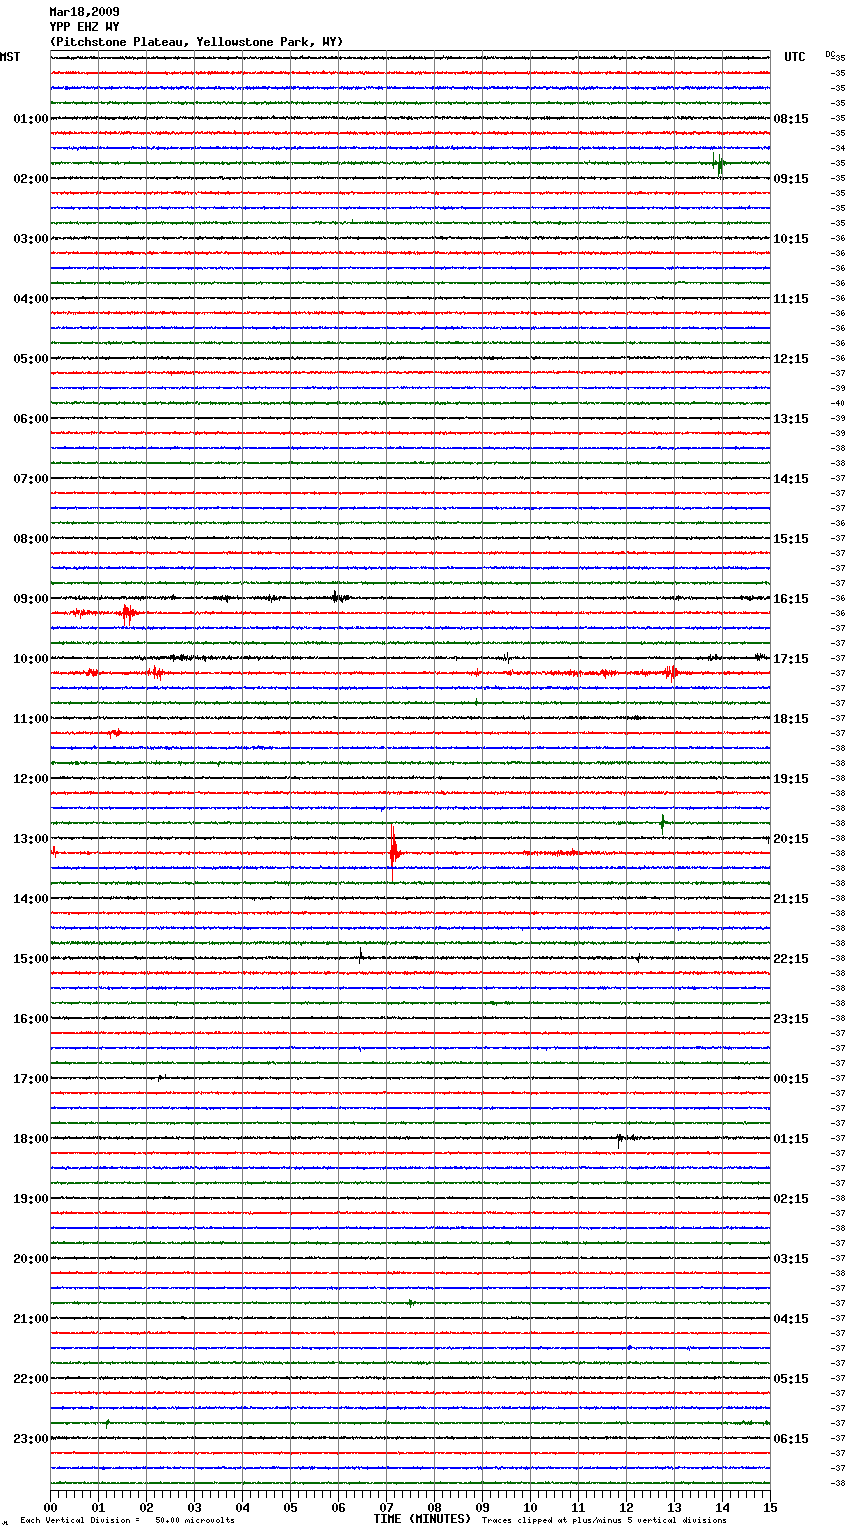Select the 02:00 MST time label
Image resolution: width=850 pixels, height=1534 pixels.
[30, 179]
